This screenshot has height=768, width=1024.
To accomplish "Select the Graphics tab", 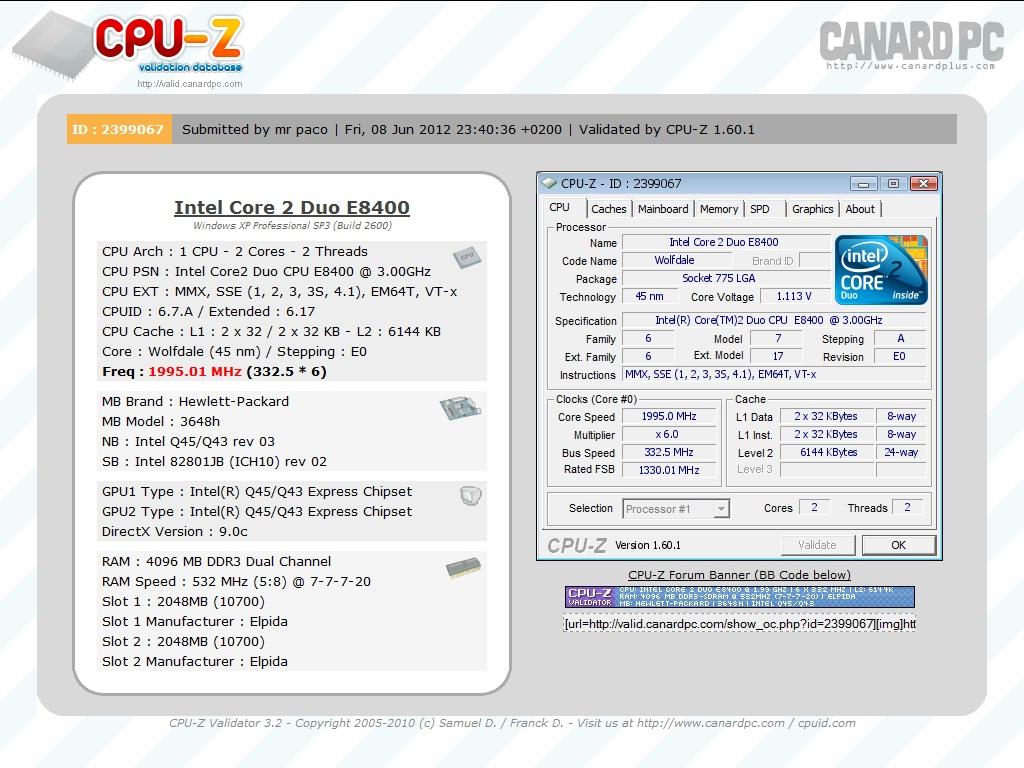I will point(812,209).
